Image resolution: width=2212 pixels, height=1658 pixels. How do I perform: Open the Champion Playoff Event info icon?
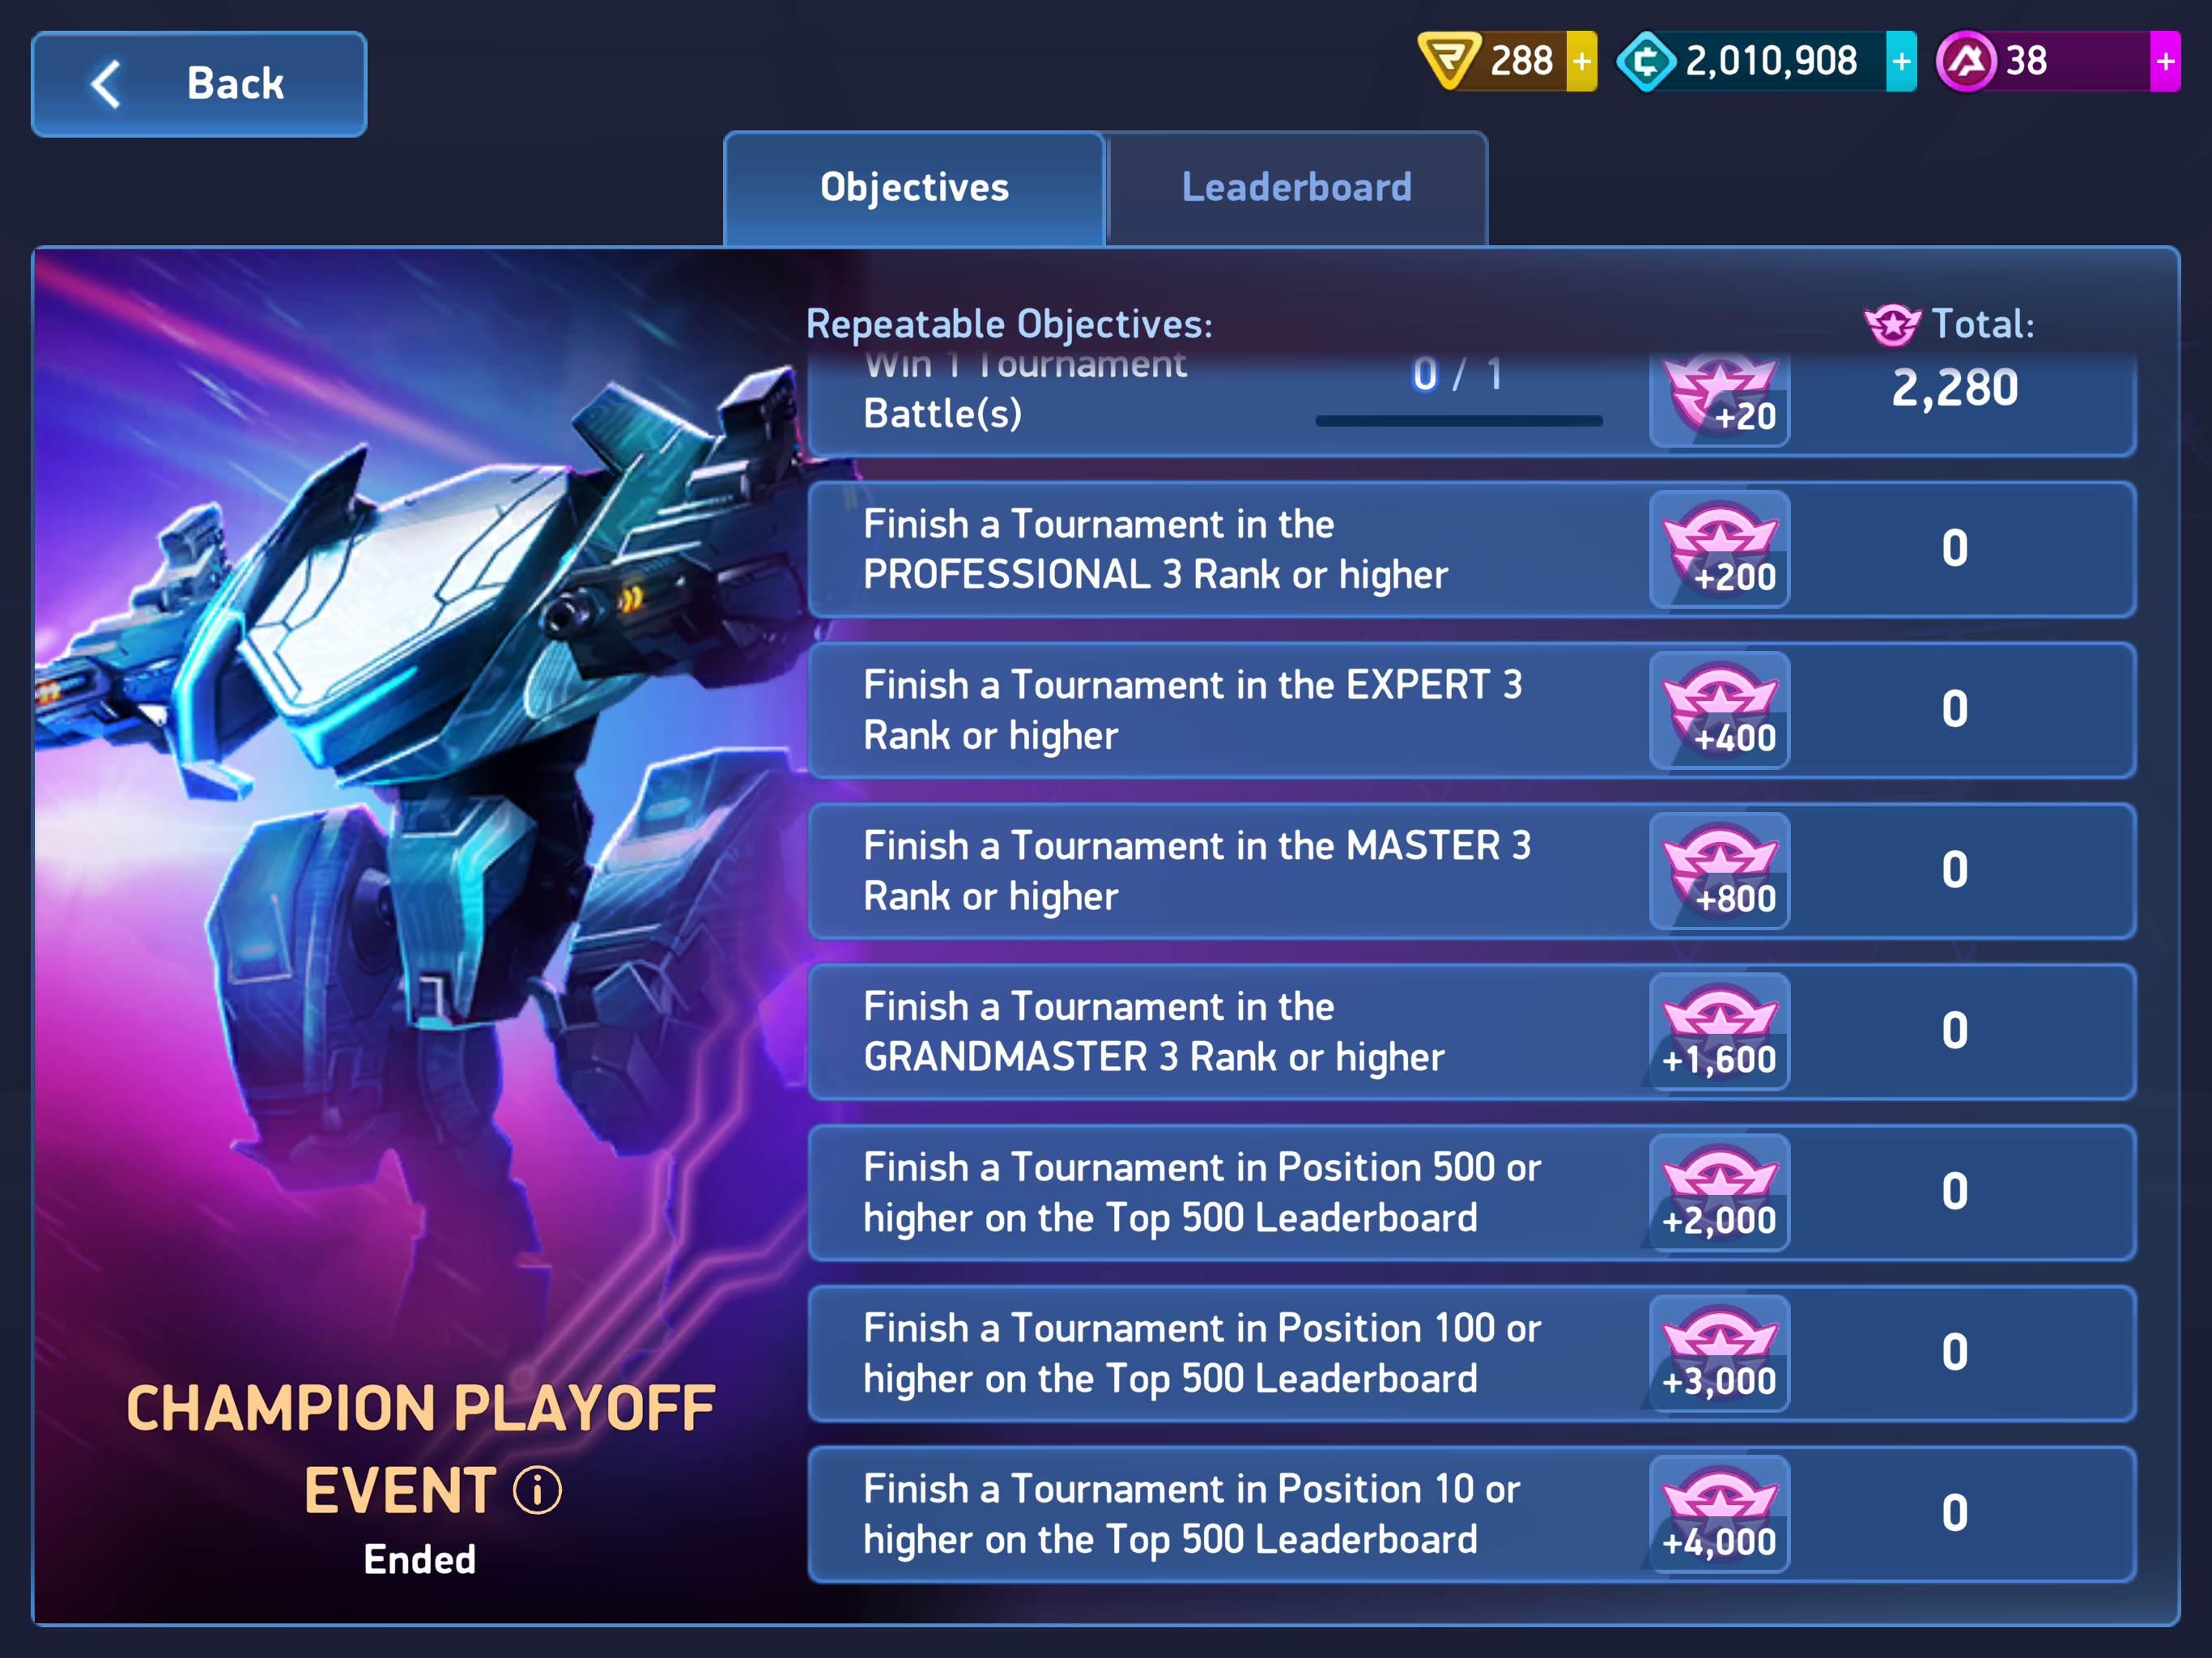pos(538,1491)
